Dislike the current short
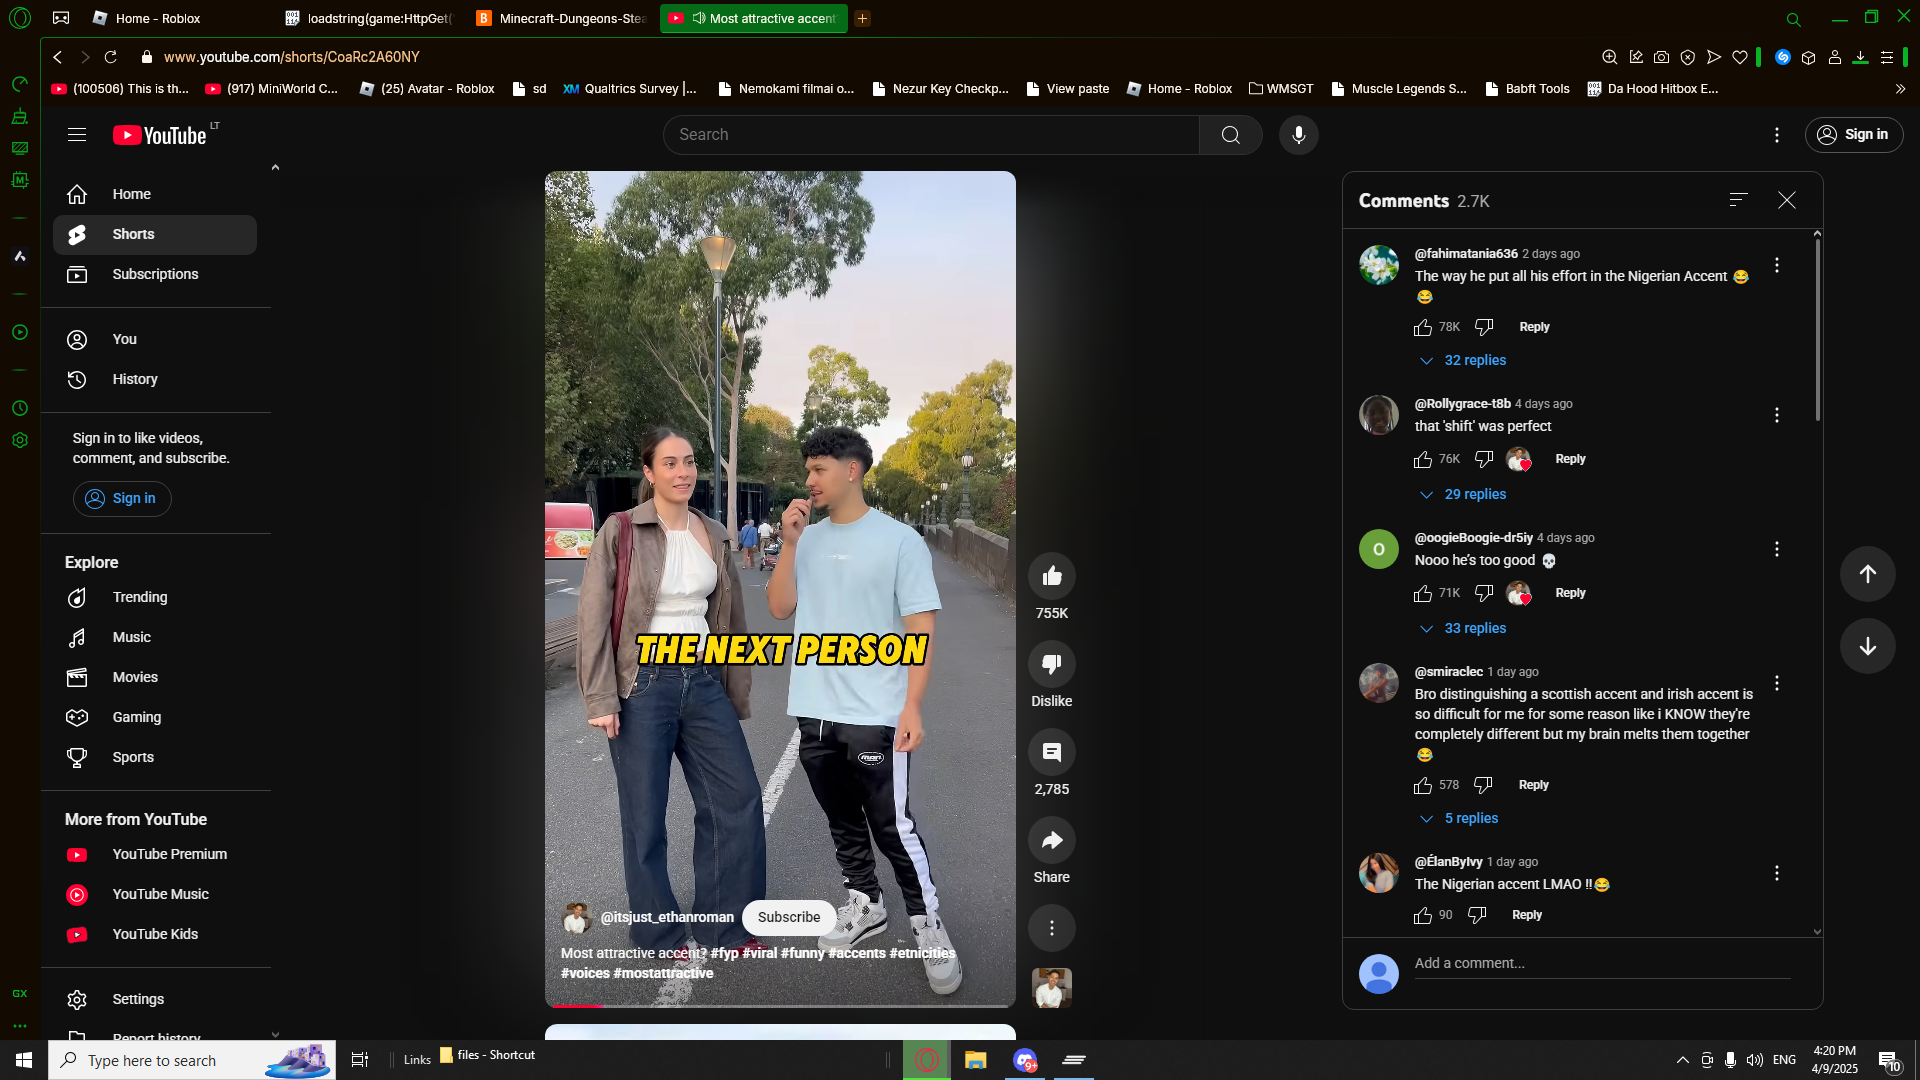1920x1080 pixels. (x=1051, y=664)
